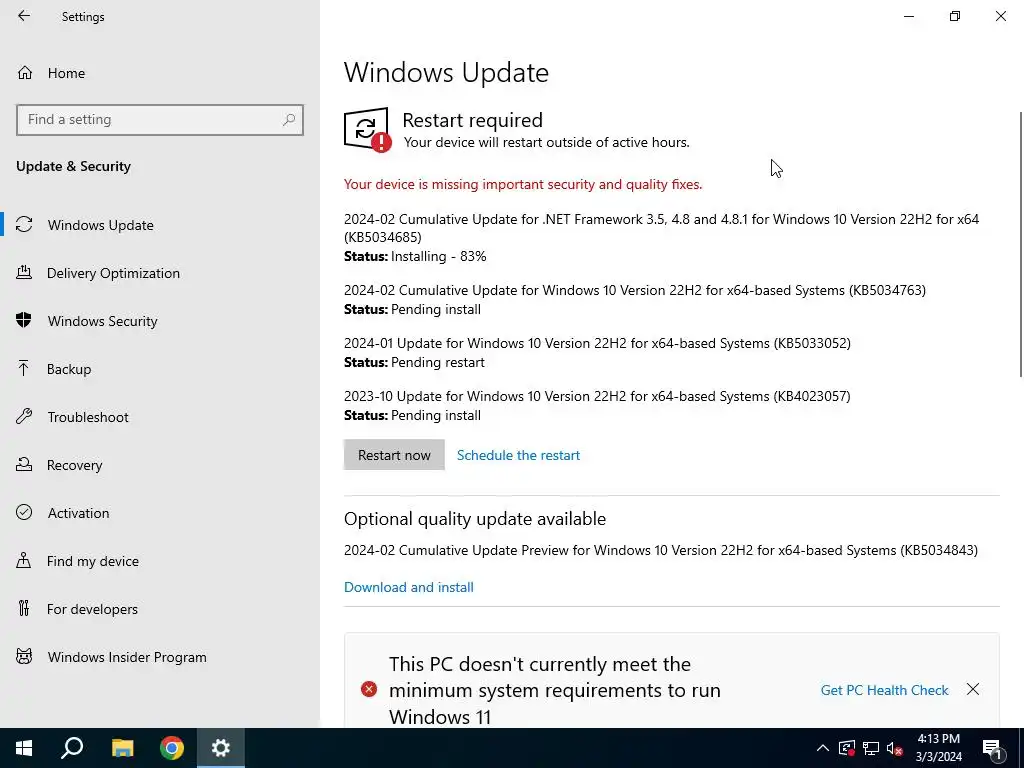Open Windows Insider Program page
Screen dimensions: 1024x768
tap(160, 657)
